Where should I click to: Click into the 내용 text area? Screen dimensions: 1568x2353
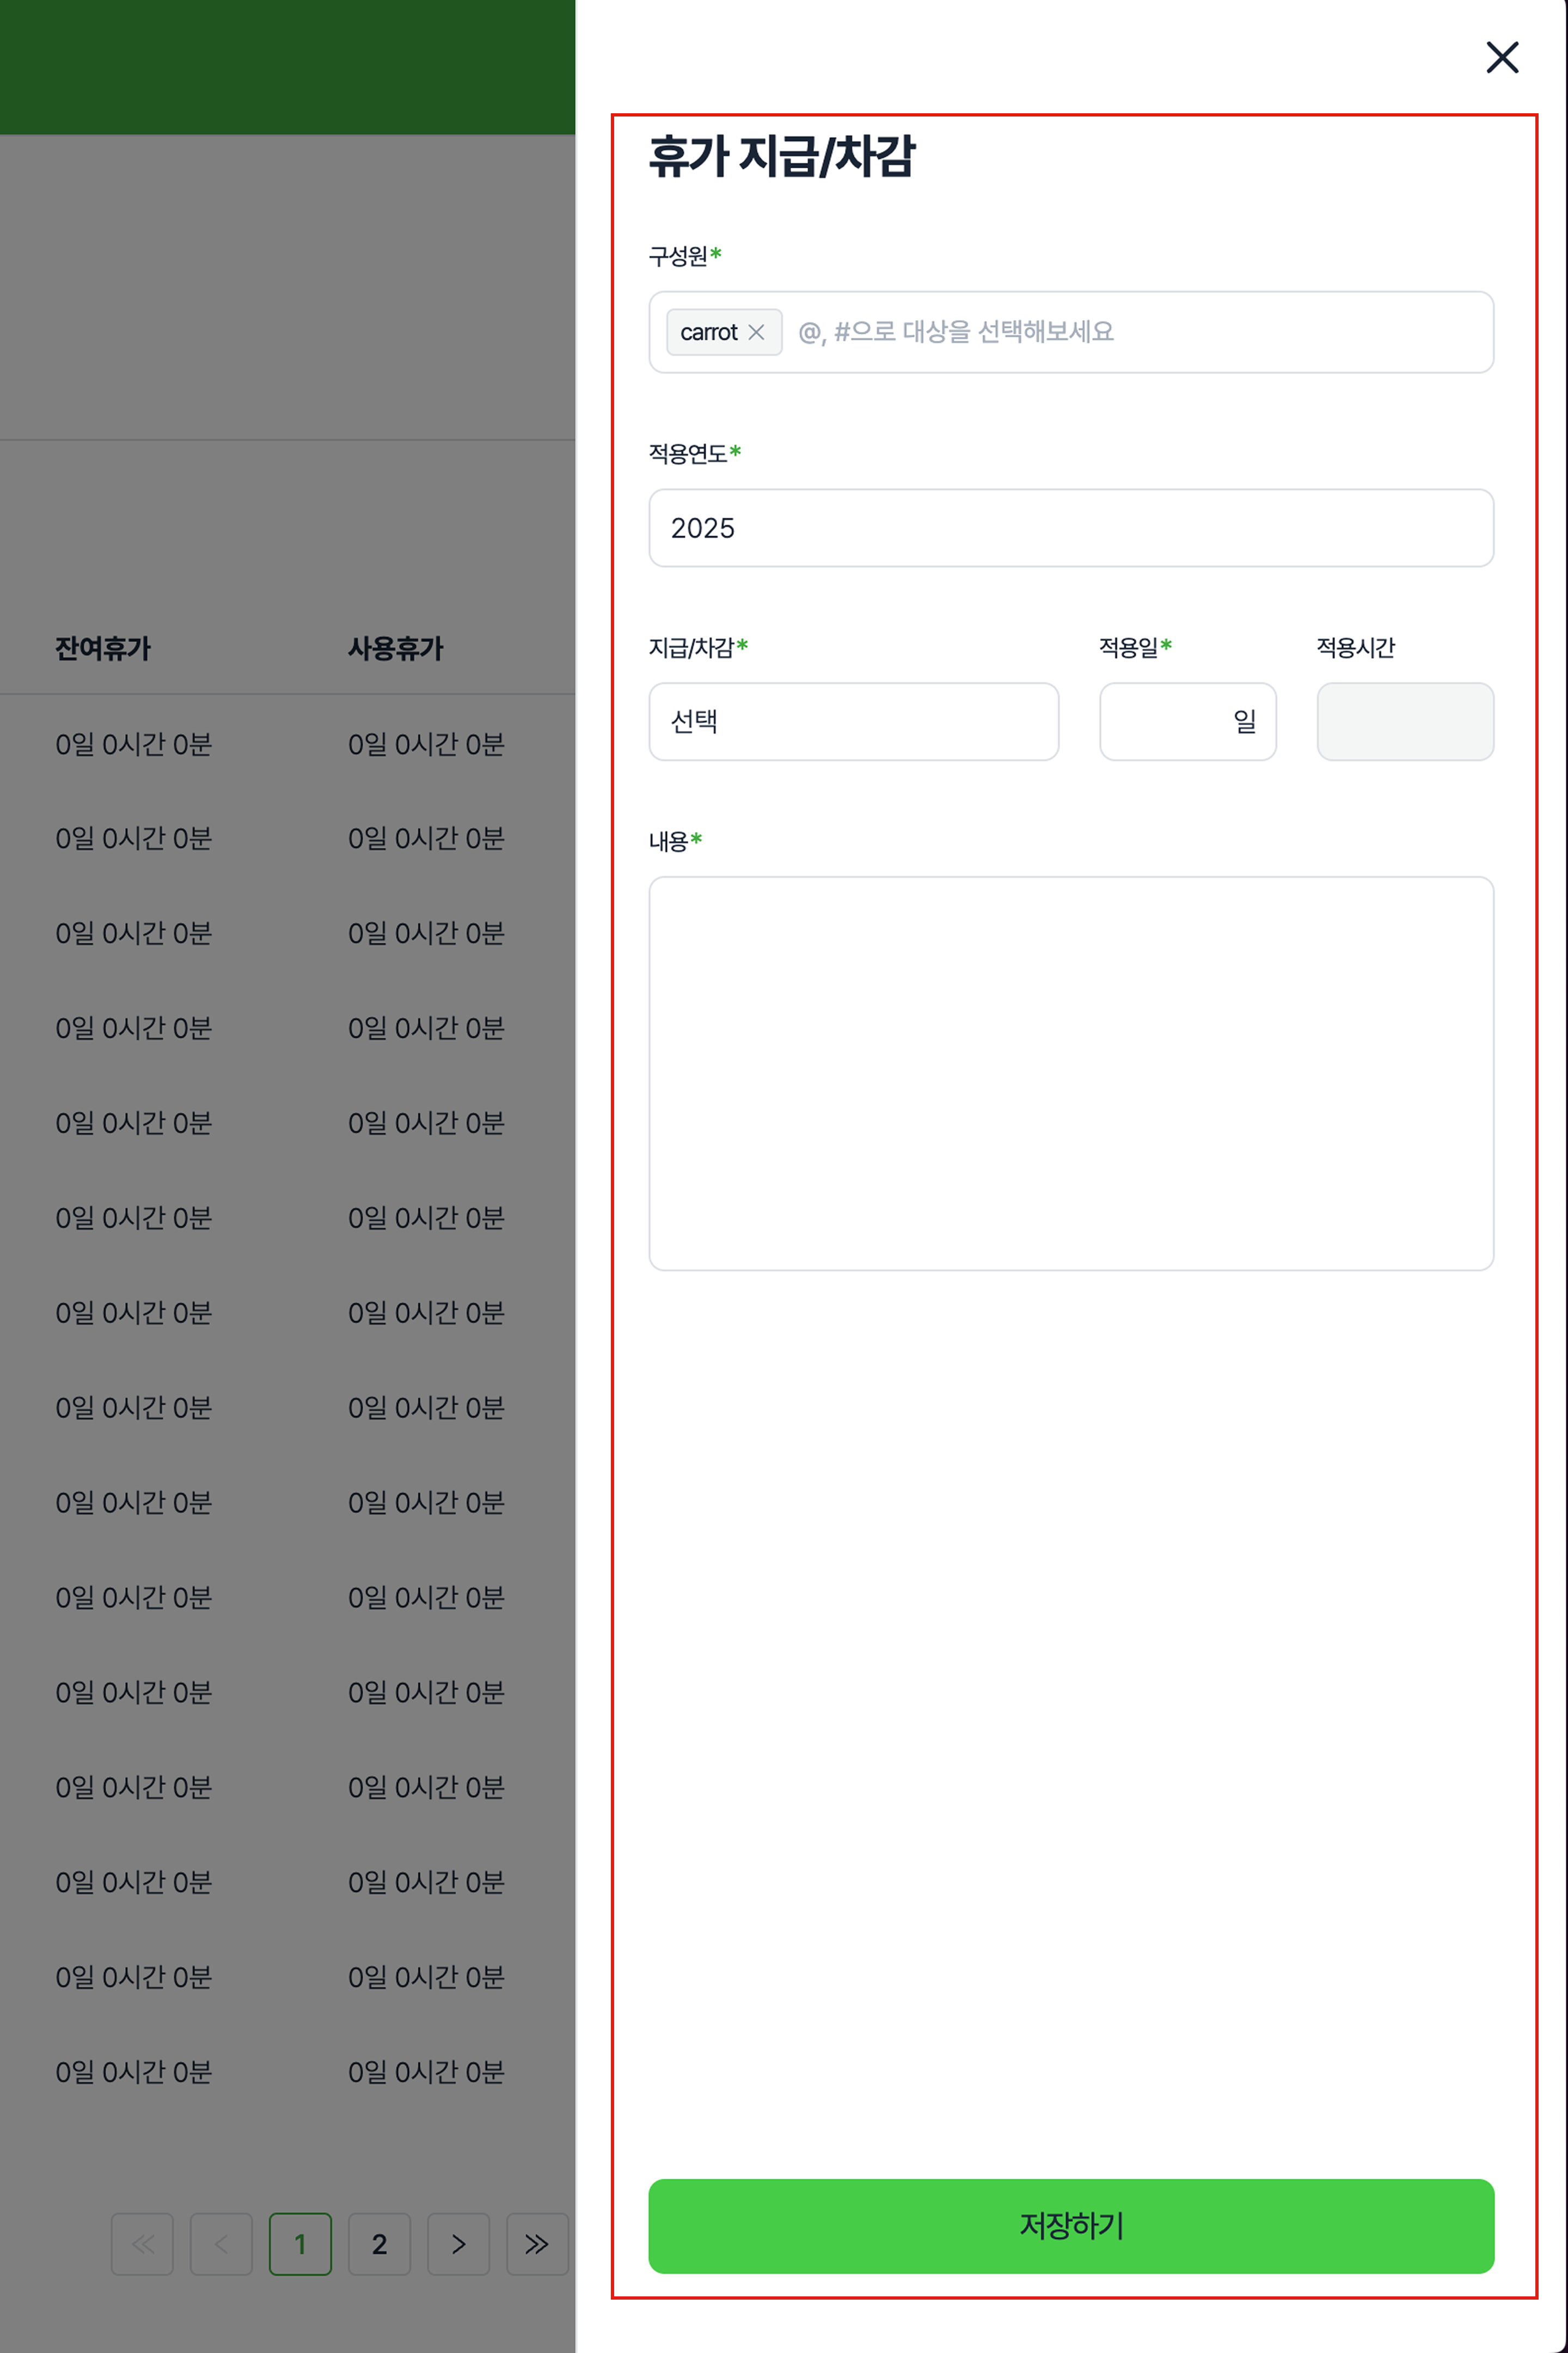1070,1072
